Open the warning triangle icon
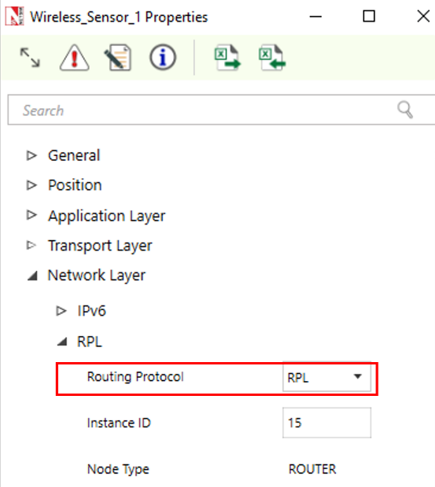 (74, 57)
